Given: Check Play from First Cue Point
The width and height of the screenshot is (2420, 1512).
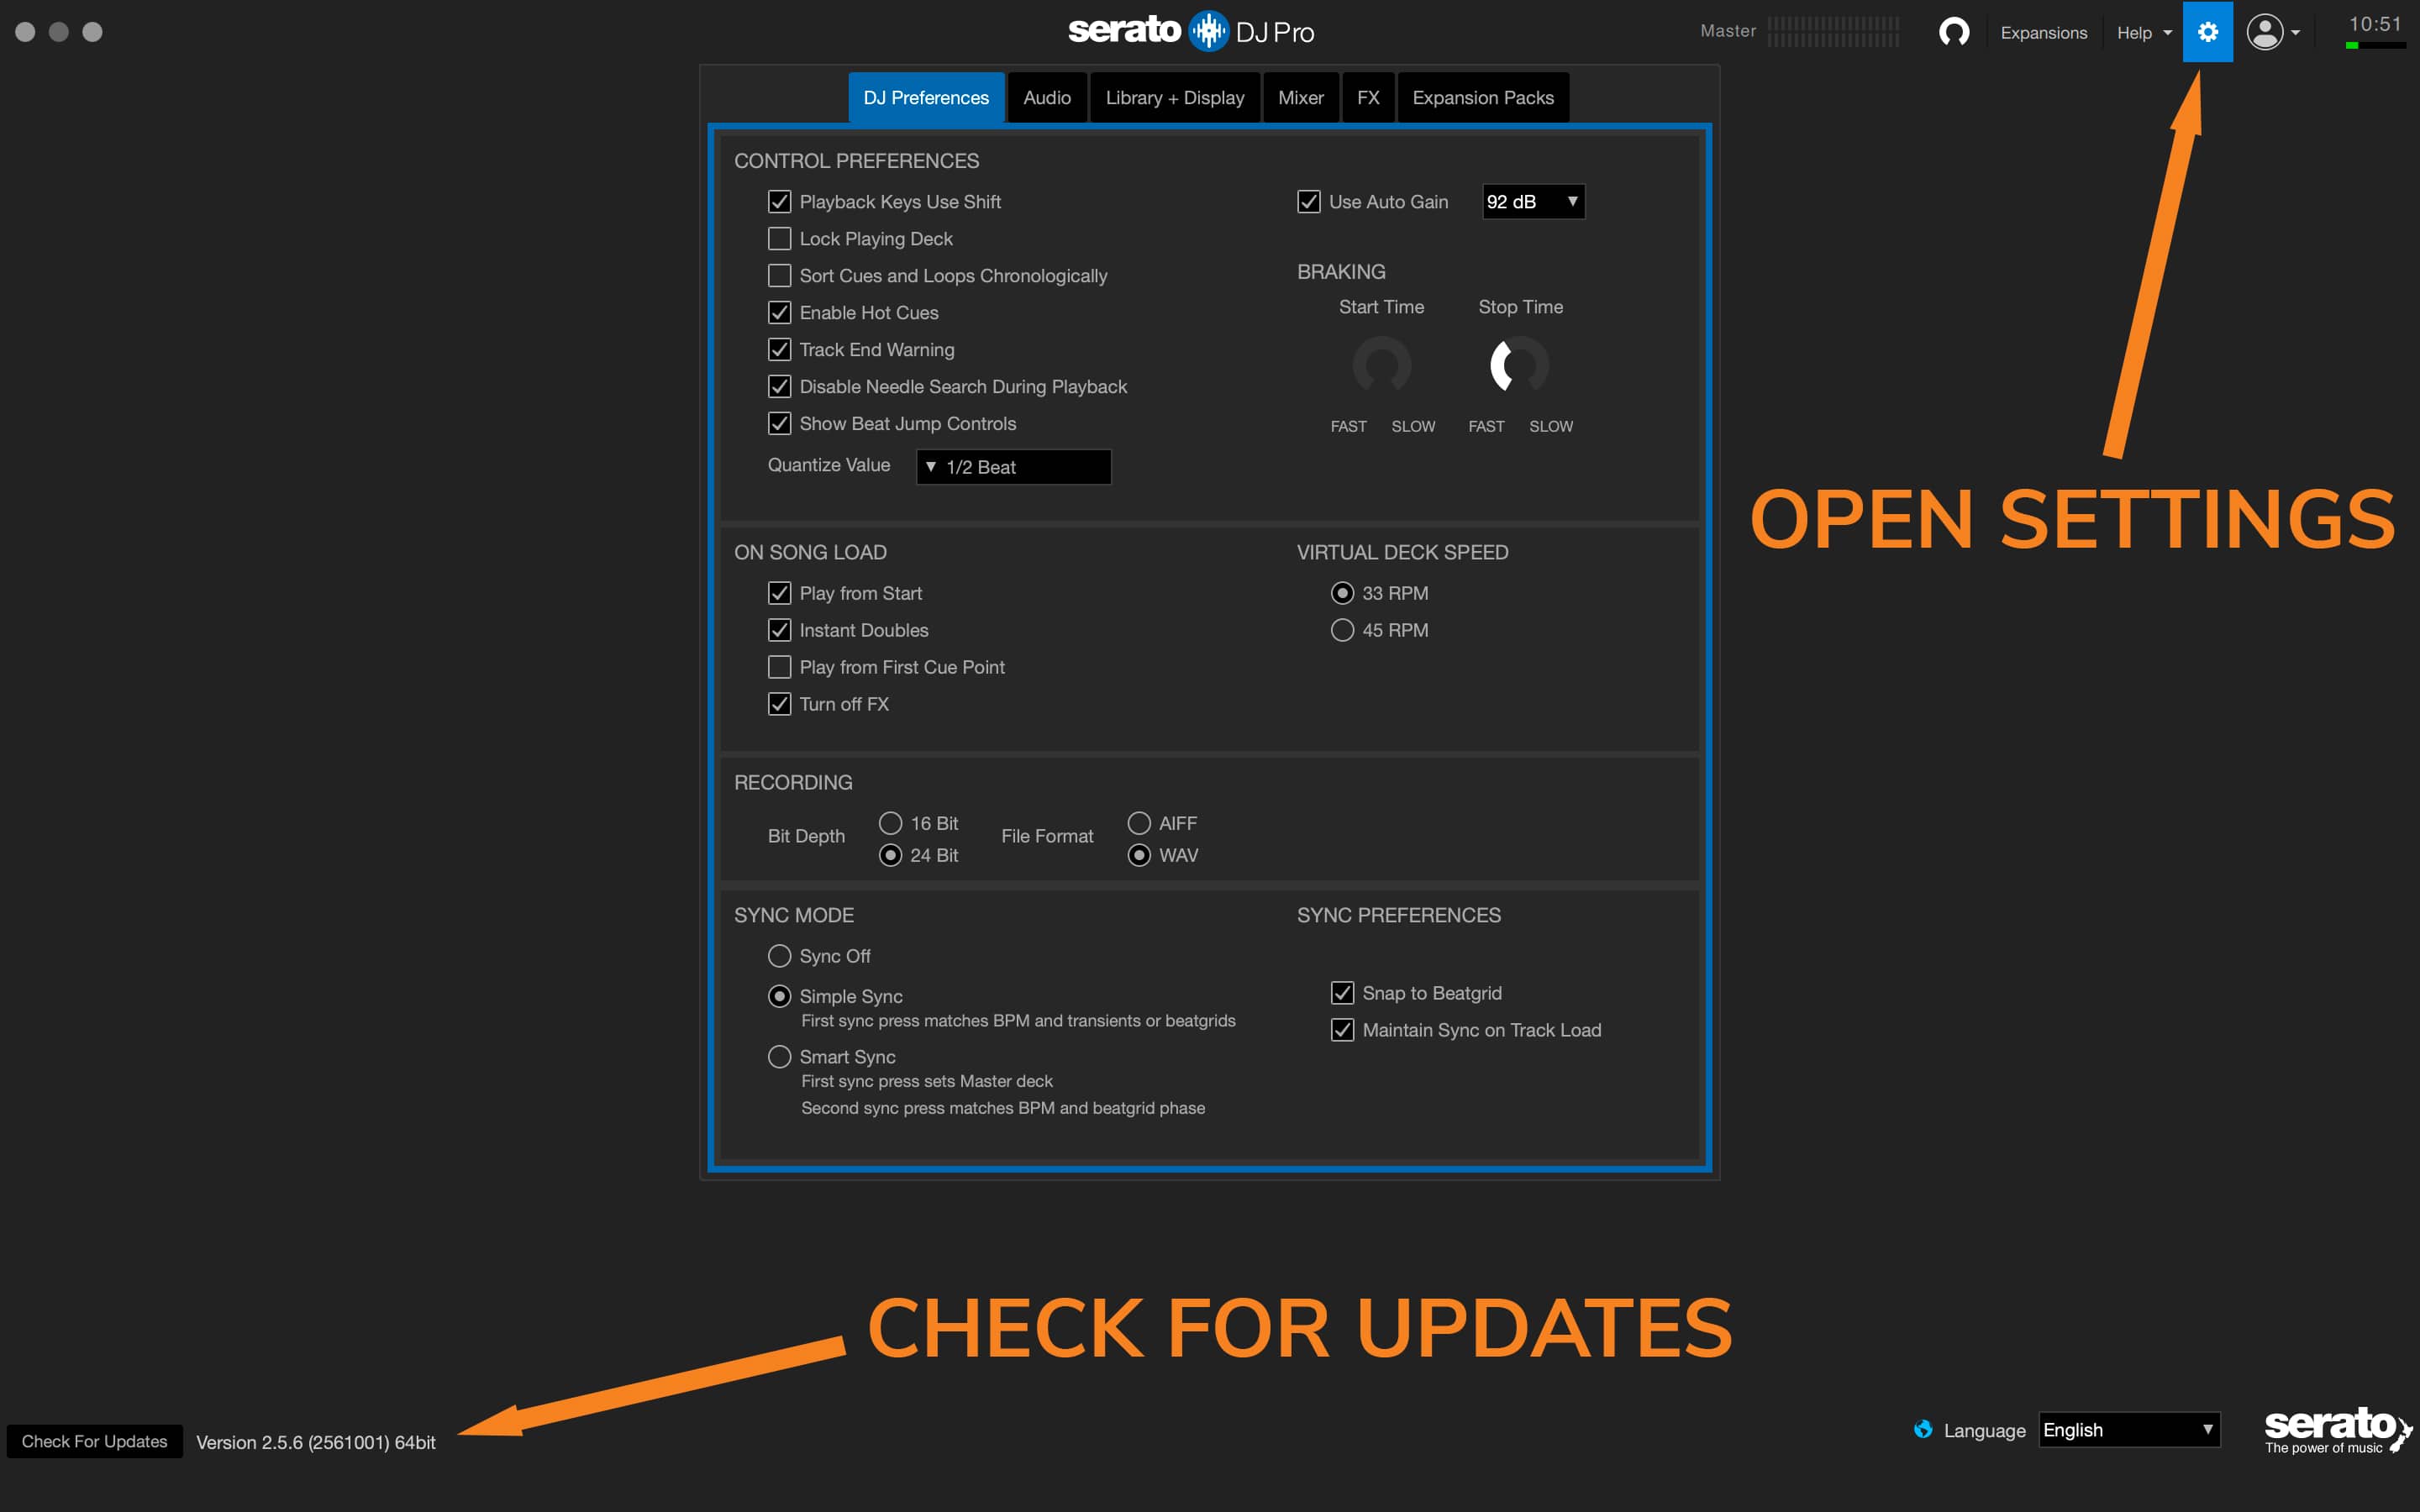Looking at the screenshot, I should coord(779,667).
